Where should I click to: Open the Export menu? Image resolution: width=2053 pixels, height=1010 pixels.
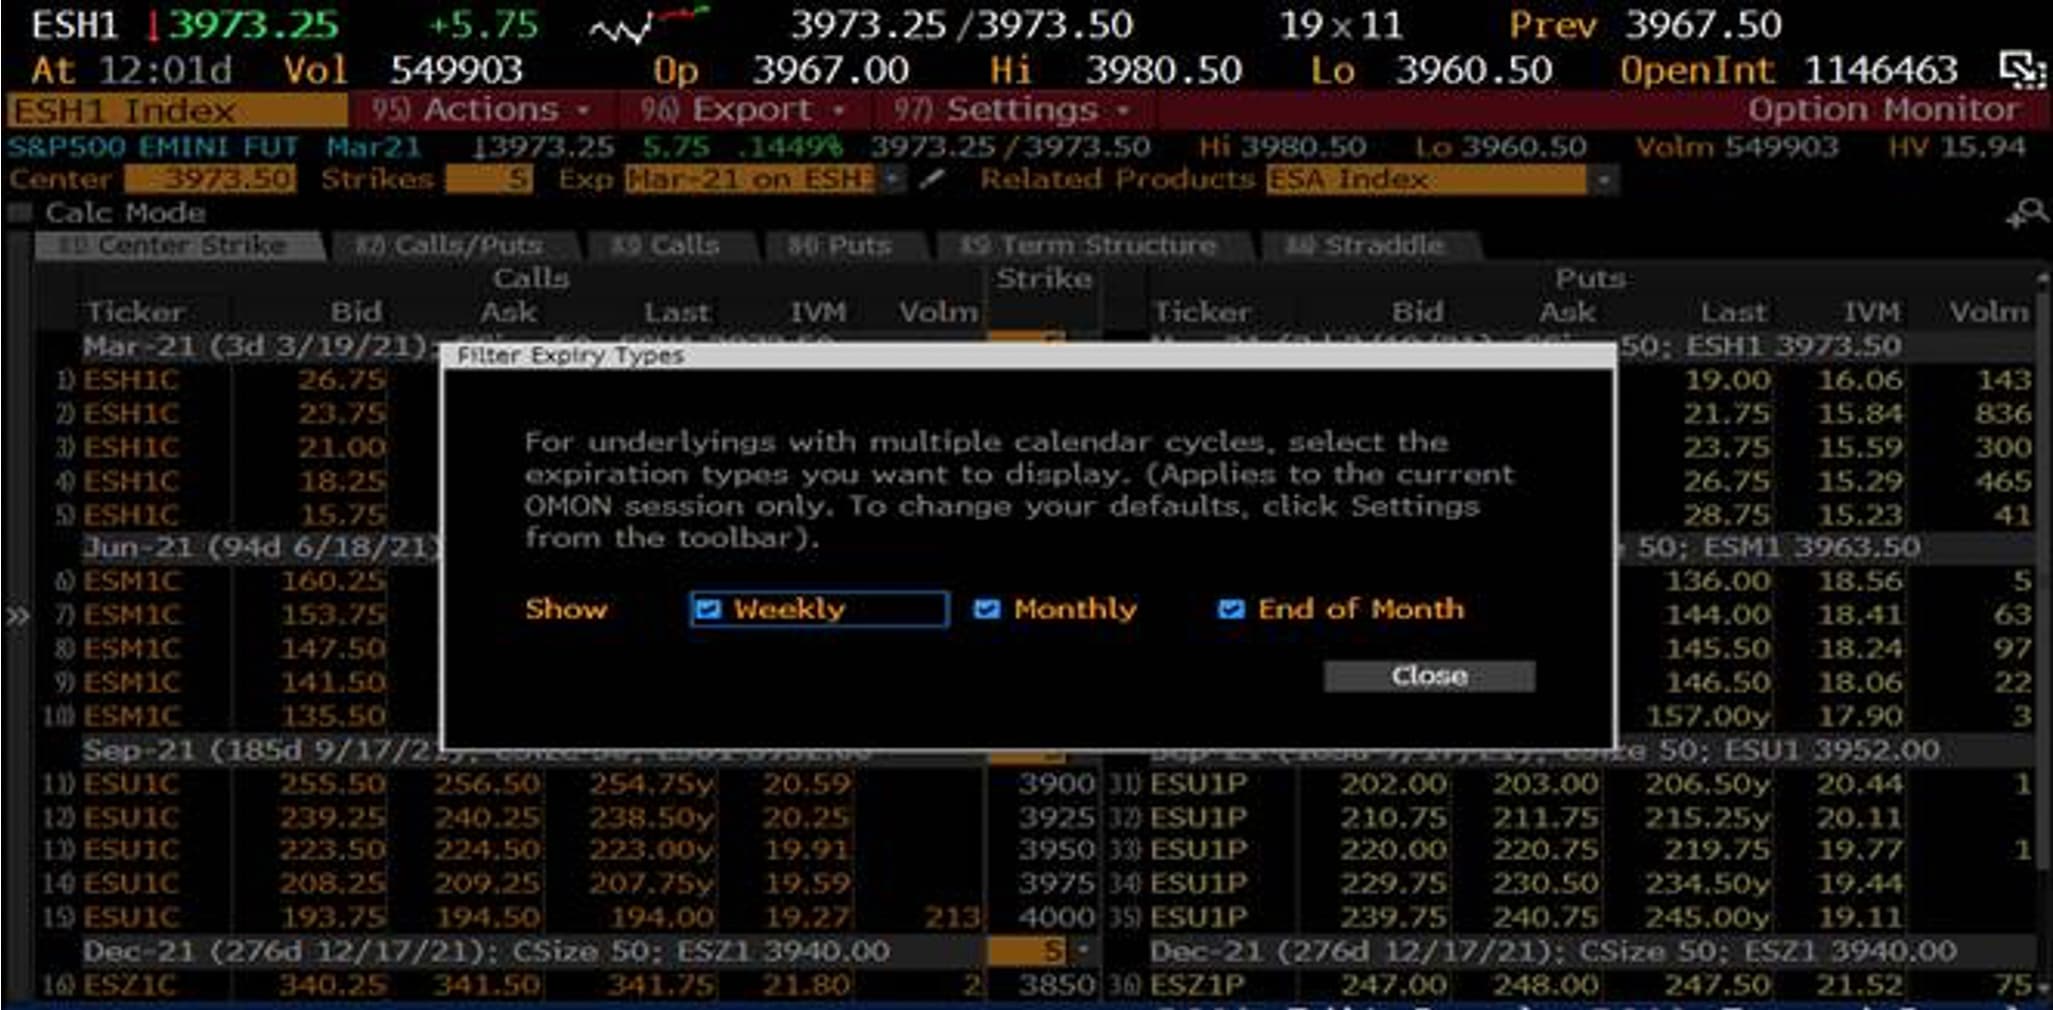click(744, 109)
